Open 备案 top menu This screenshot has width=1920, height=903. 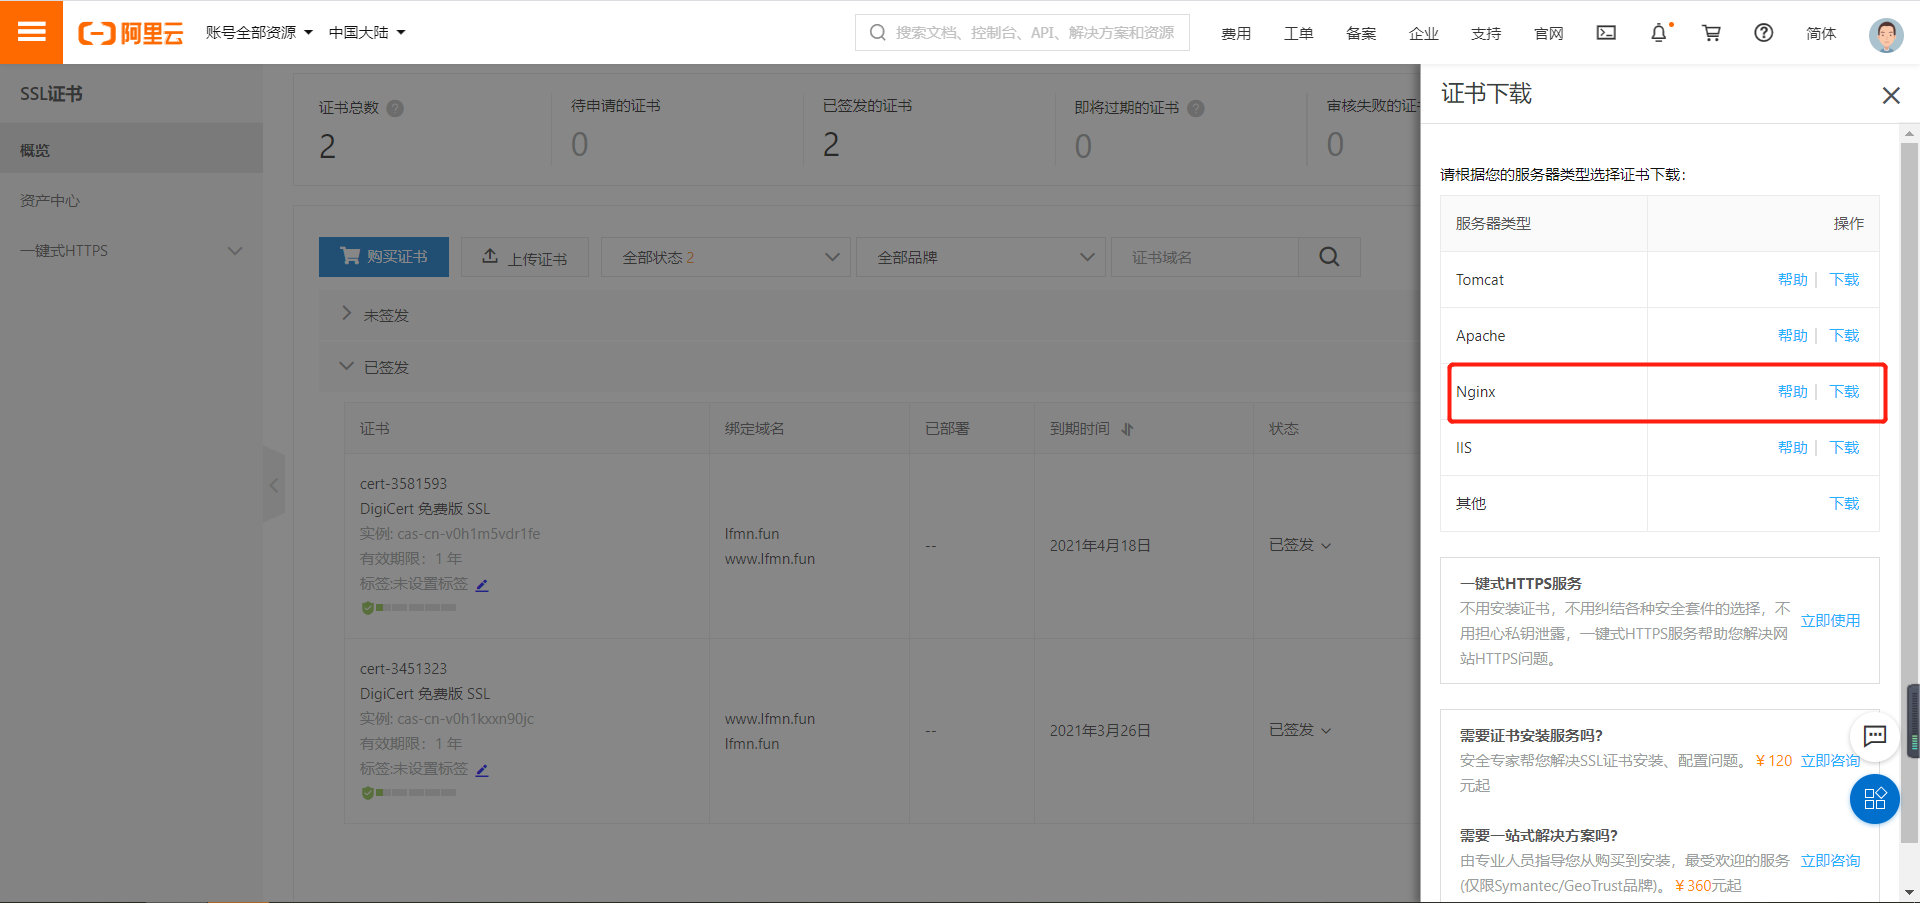coord(1361,33)
